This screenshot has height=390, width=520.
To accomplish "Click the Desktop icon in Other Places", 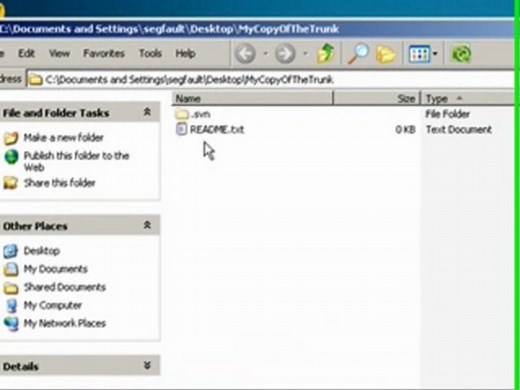I will pos(11,251).
